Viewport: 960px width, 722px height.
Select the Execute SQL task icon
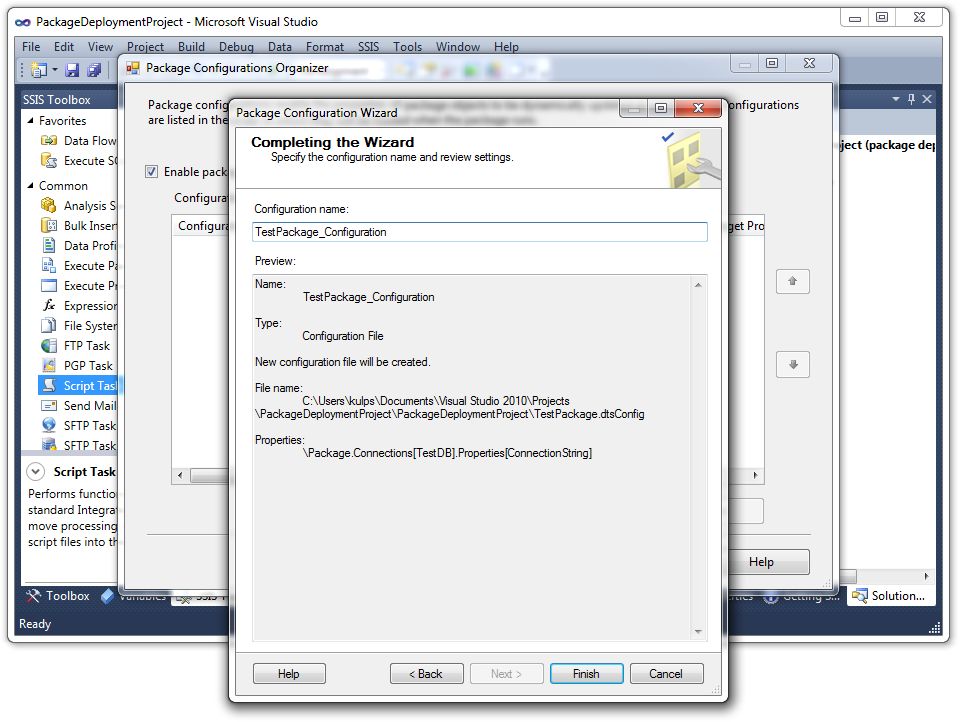pyautogui.click(x=48, y=161)
